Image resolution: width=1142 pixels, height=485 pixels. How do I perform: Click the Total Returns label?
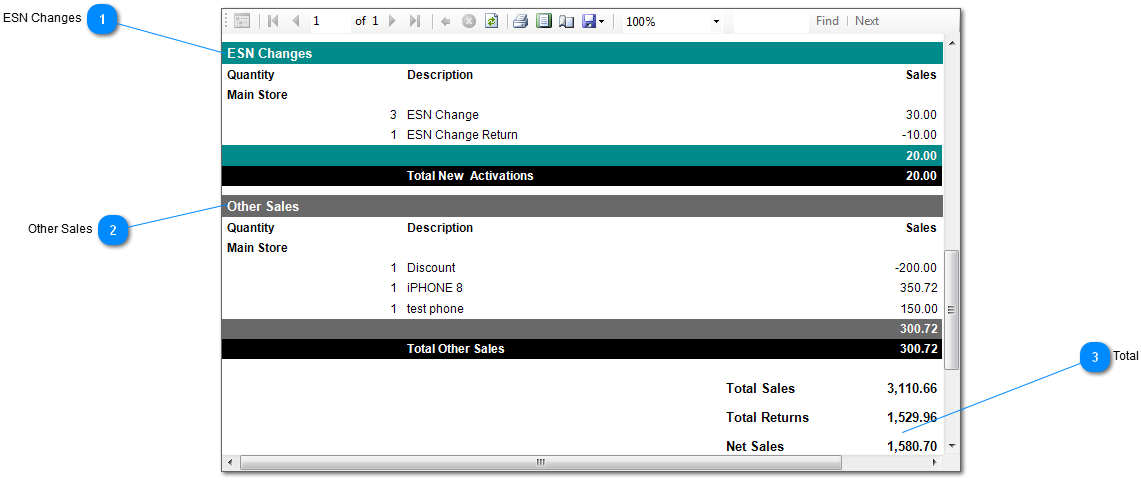point(768,417)
